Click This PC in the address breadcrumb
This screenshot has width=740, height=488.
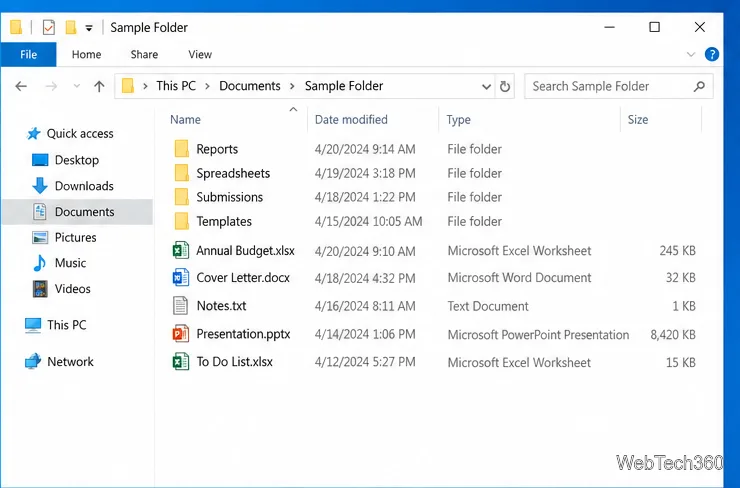coord(176,86)
